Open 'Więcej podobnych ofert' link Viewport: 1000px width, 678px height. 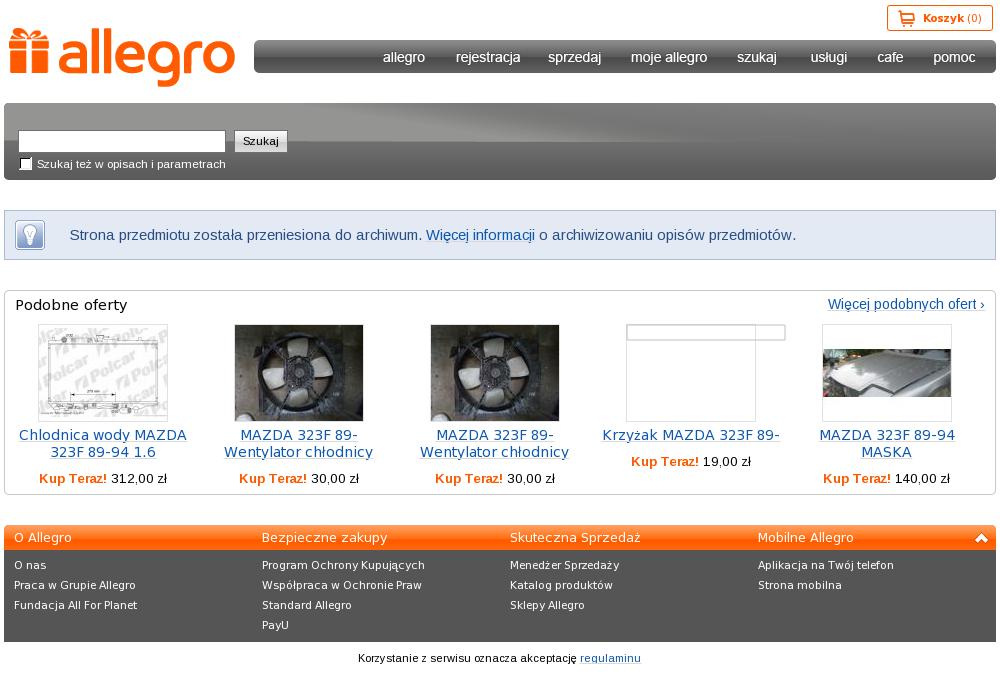(x=906, y=304)
